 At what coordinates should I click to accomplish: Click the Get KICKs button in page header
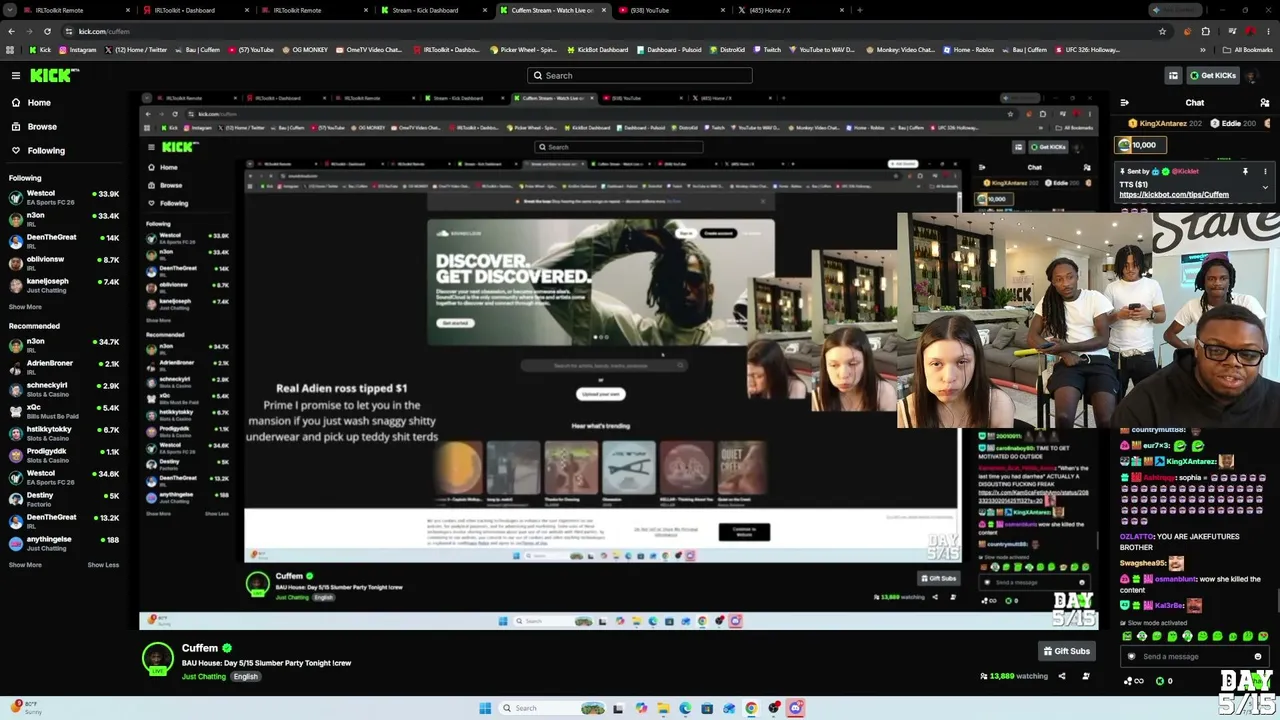[x=1213, y=75]
